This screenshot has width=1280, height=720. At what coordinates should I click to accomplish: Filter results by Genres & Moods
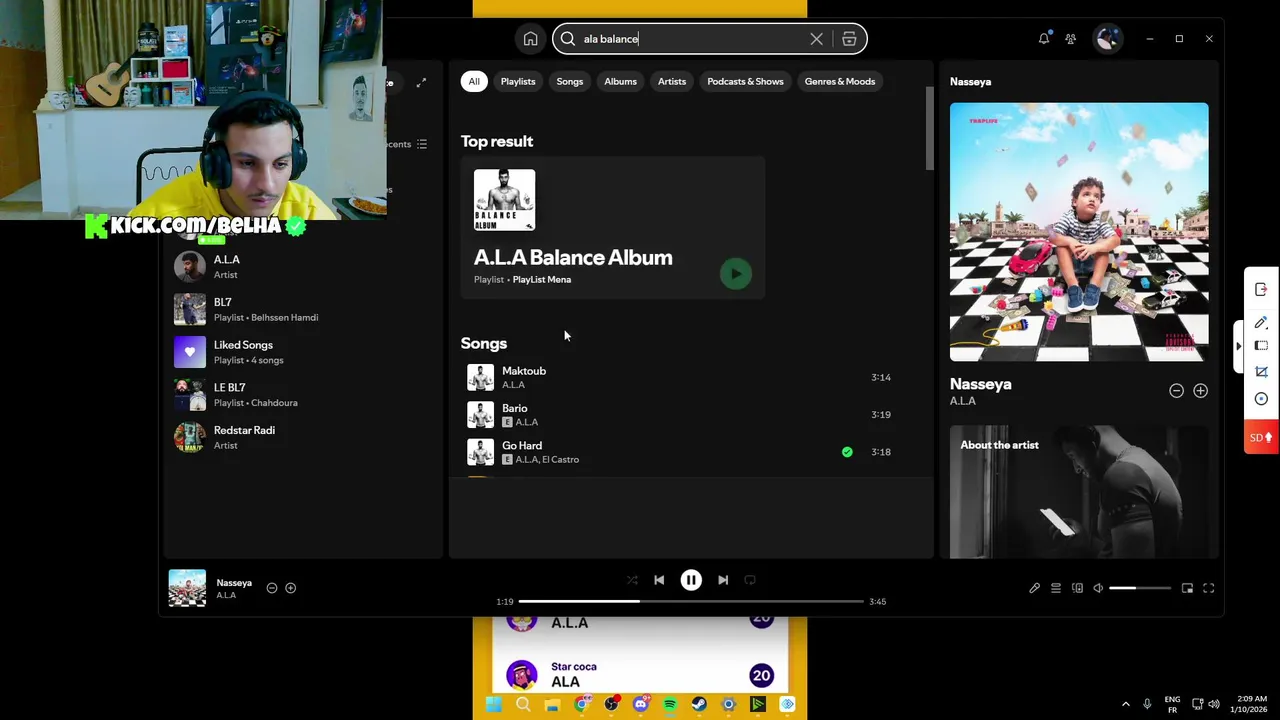pyautogui.click(x=840, y=81)
